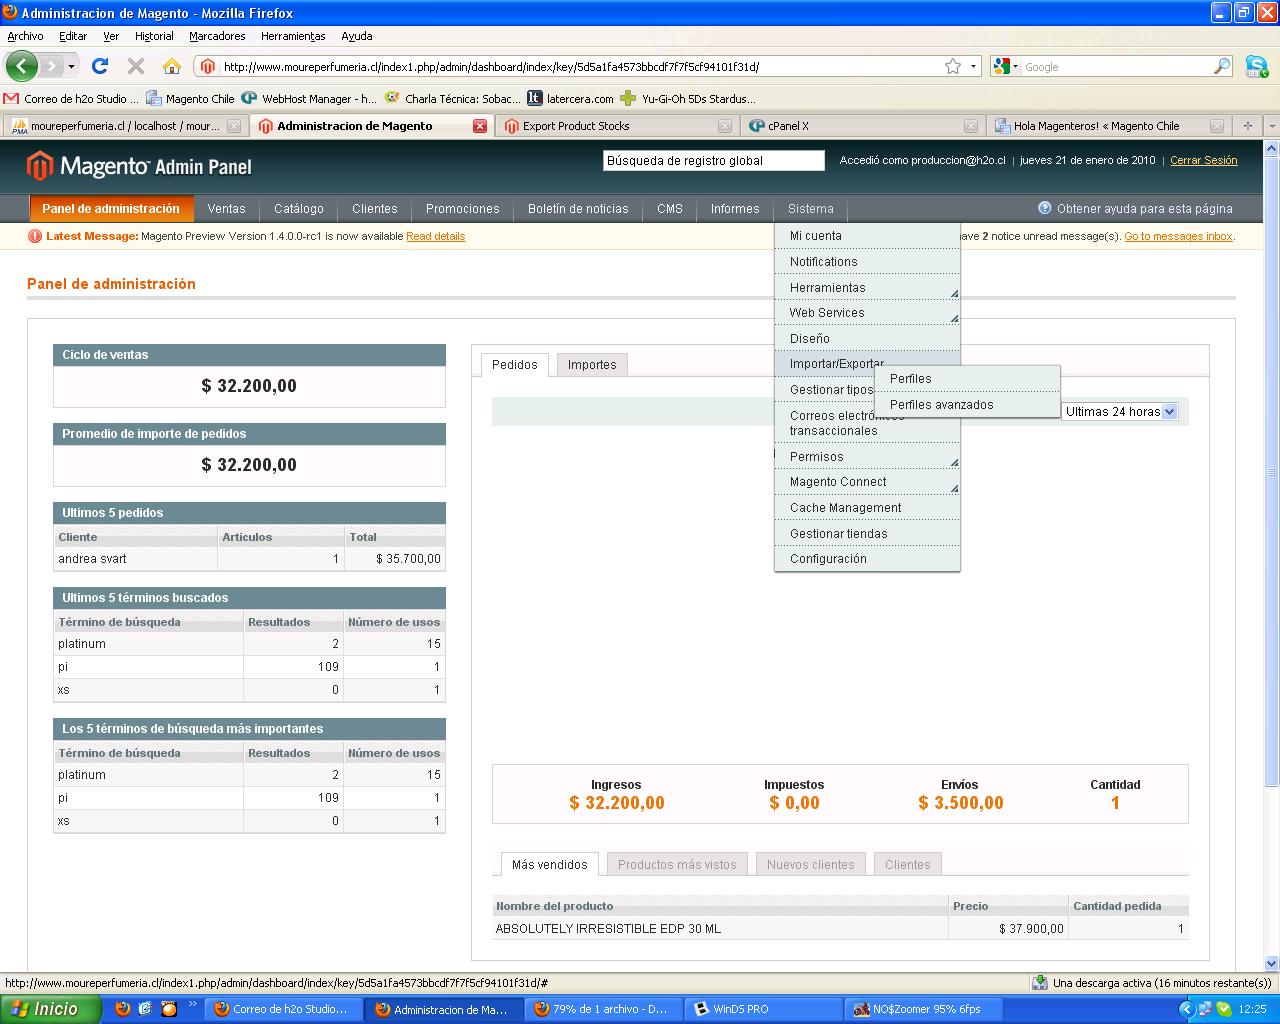Click the Magento Admin Panel logo

tap(140, 166)
